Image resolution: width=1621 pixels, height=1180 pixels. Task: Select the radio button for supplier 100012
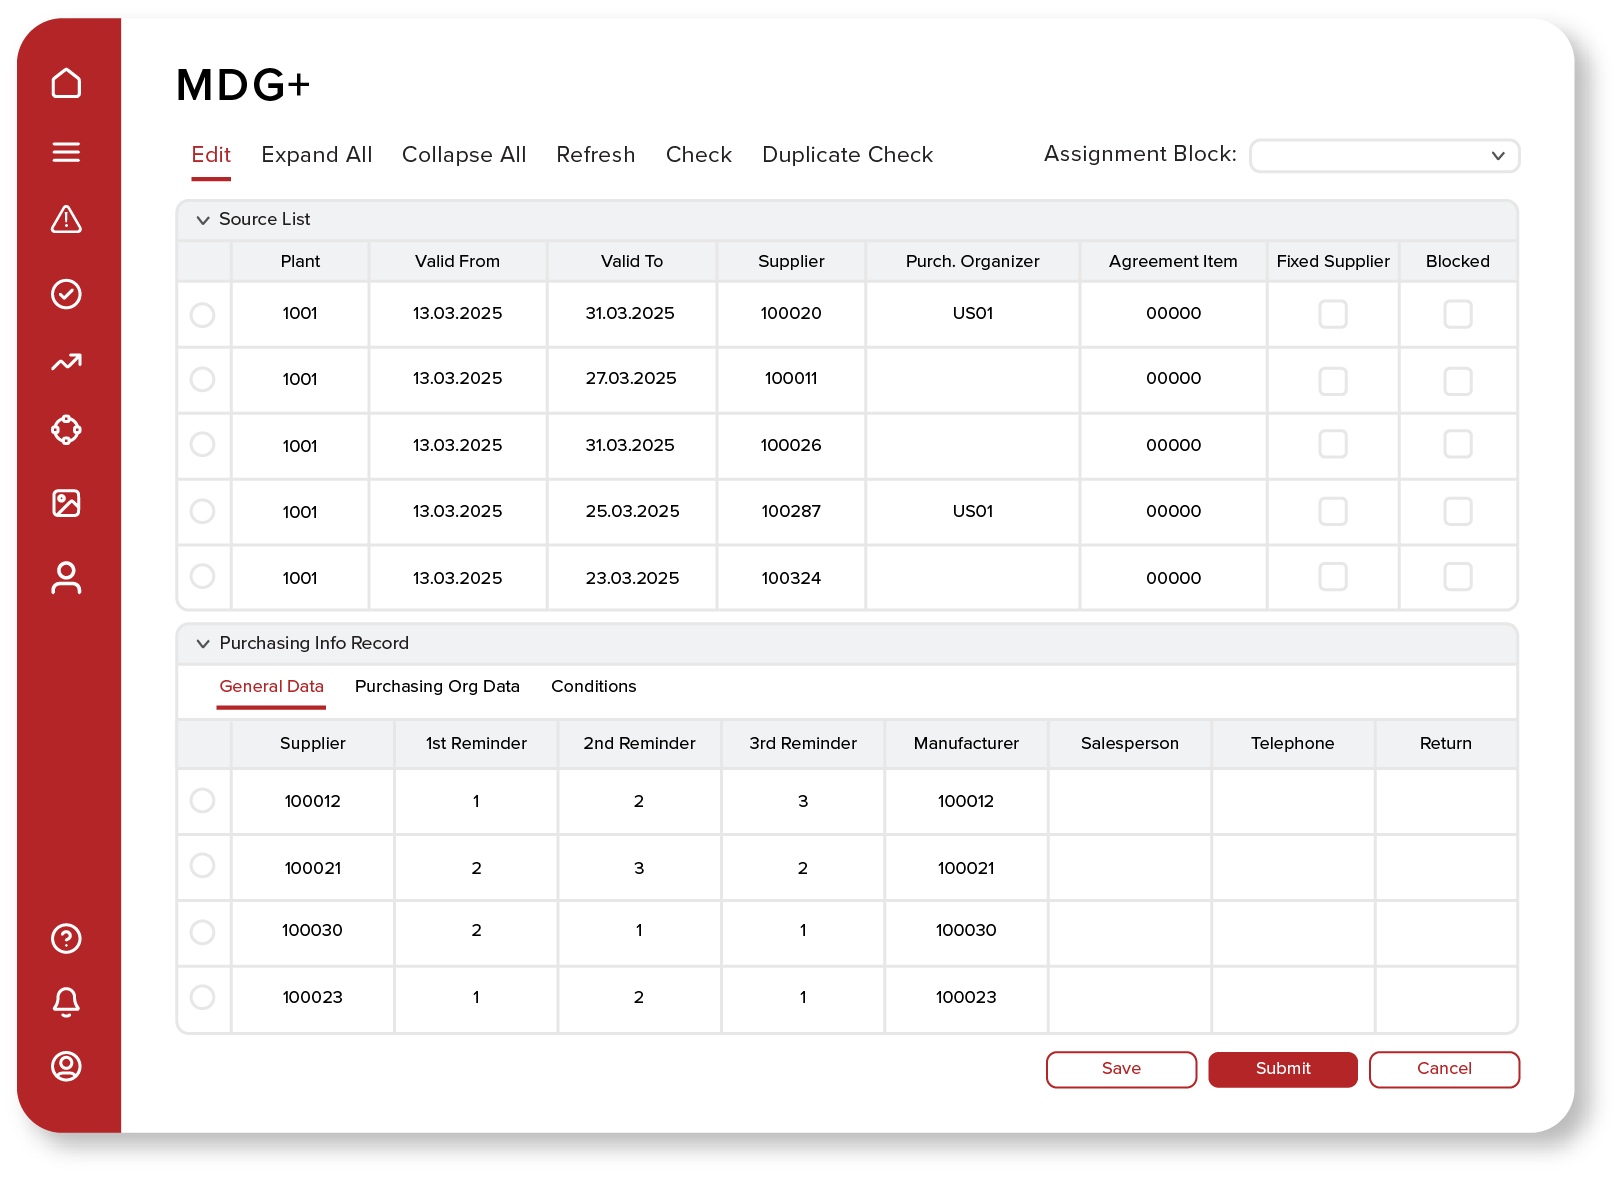pyautogui.click(x=203, y=801)
